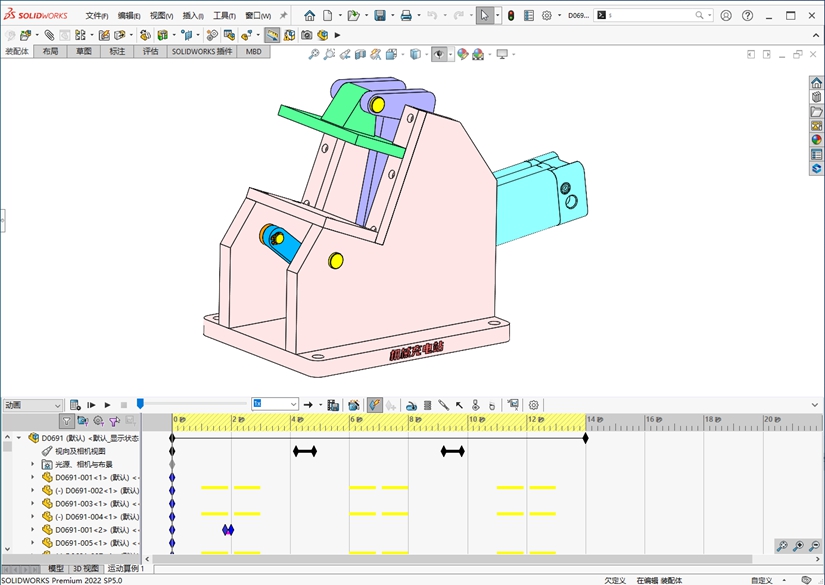The width and height of the screenshot is (825, 585).
Task: Collapse the MotionManager panel chevron
Action: (x=815, y=405)
